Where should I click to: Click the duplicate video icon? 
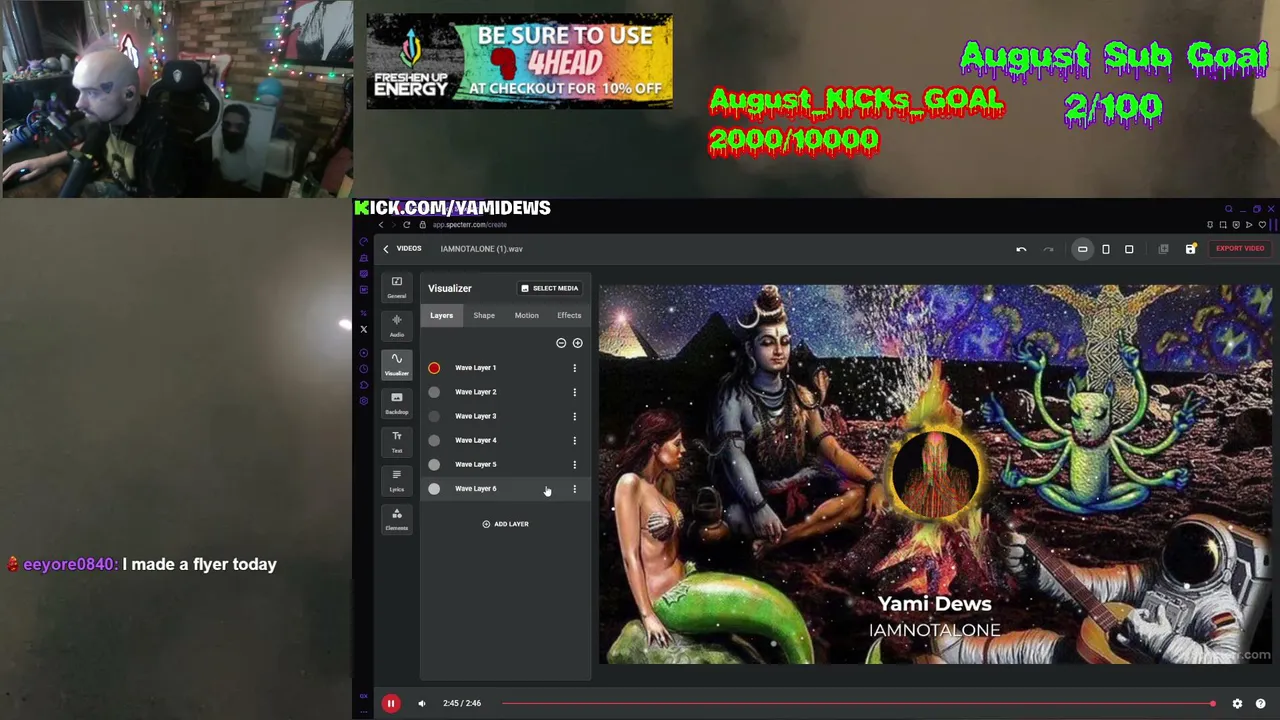point(1163,249)
